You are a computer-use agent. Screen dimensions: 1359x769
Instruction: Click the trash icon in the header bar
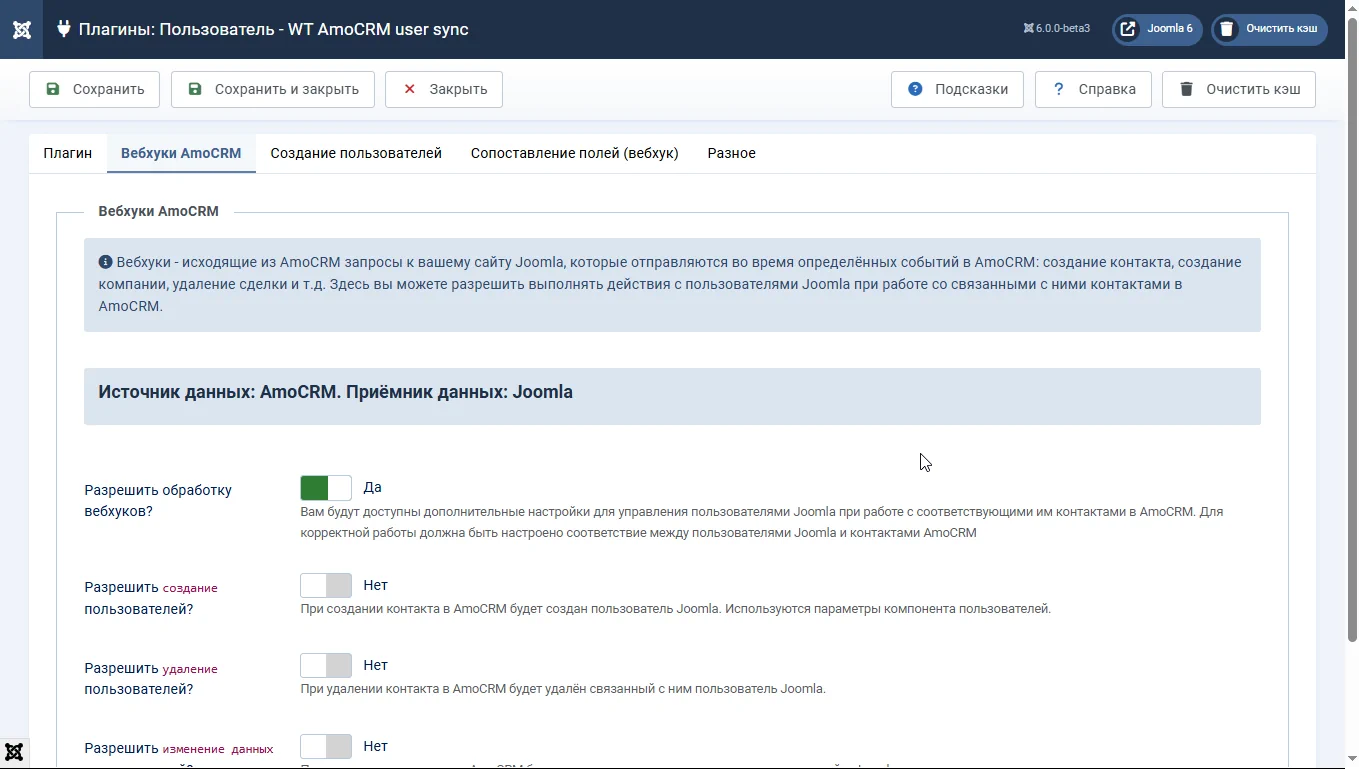tap(1226, 29)
